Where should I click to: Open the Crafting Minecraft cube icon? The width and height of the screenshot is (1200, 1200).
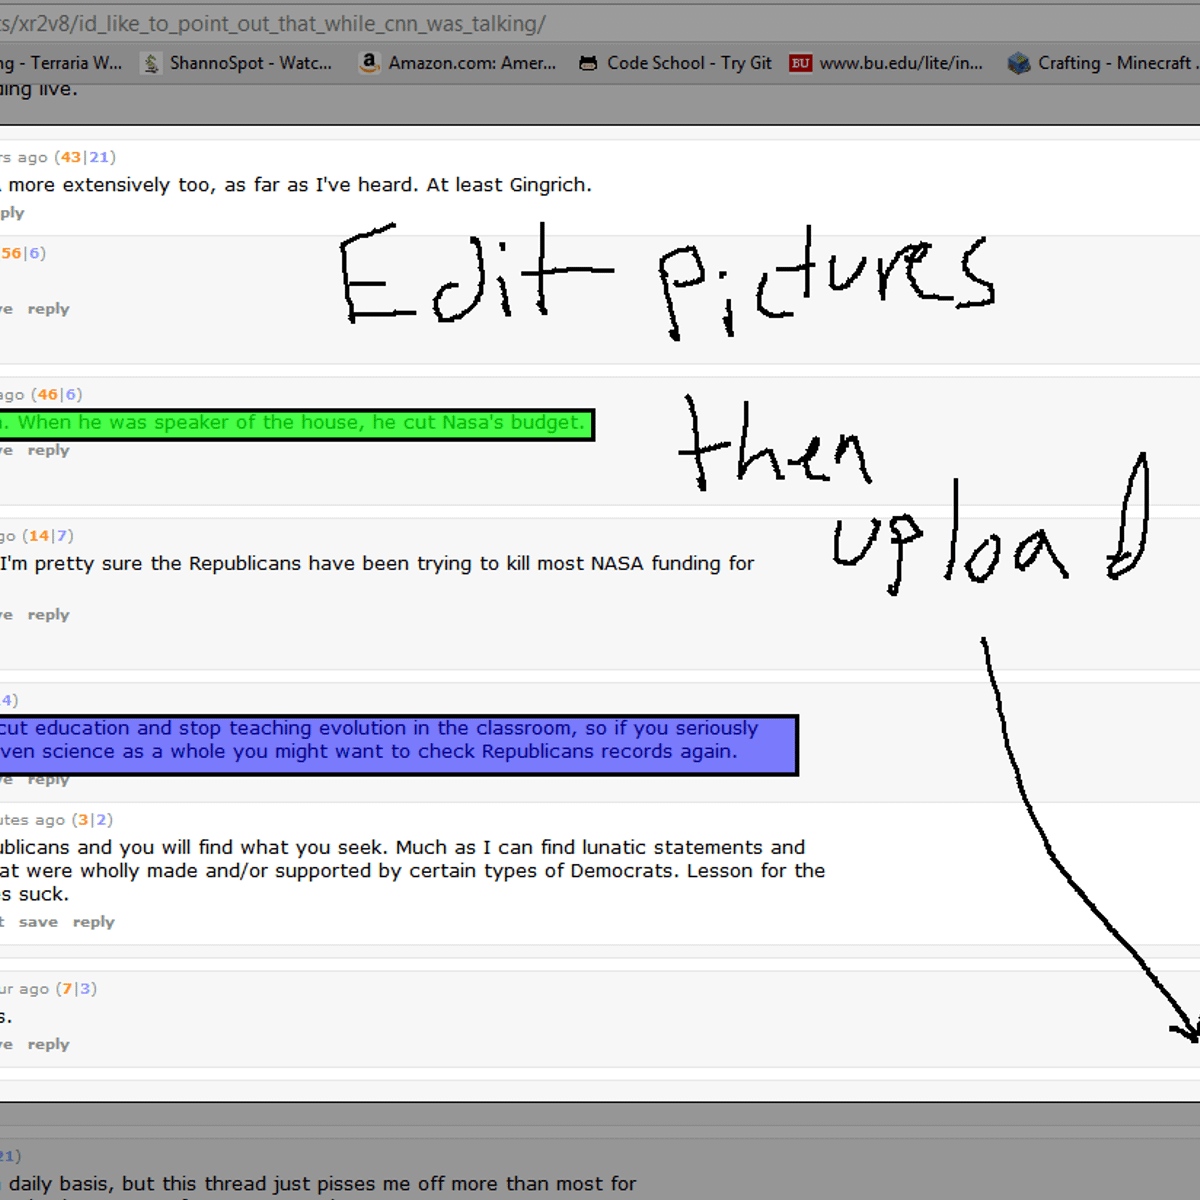pos(1018,63)
